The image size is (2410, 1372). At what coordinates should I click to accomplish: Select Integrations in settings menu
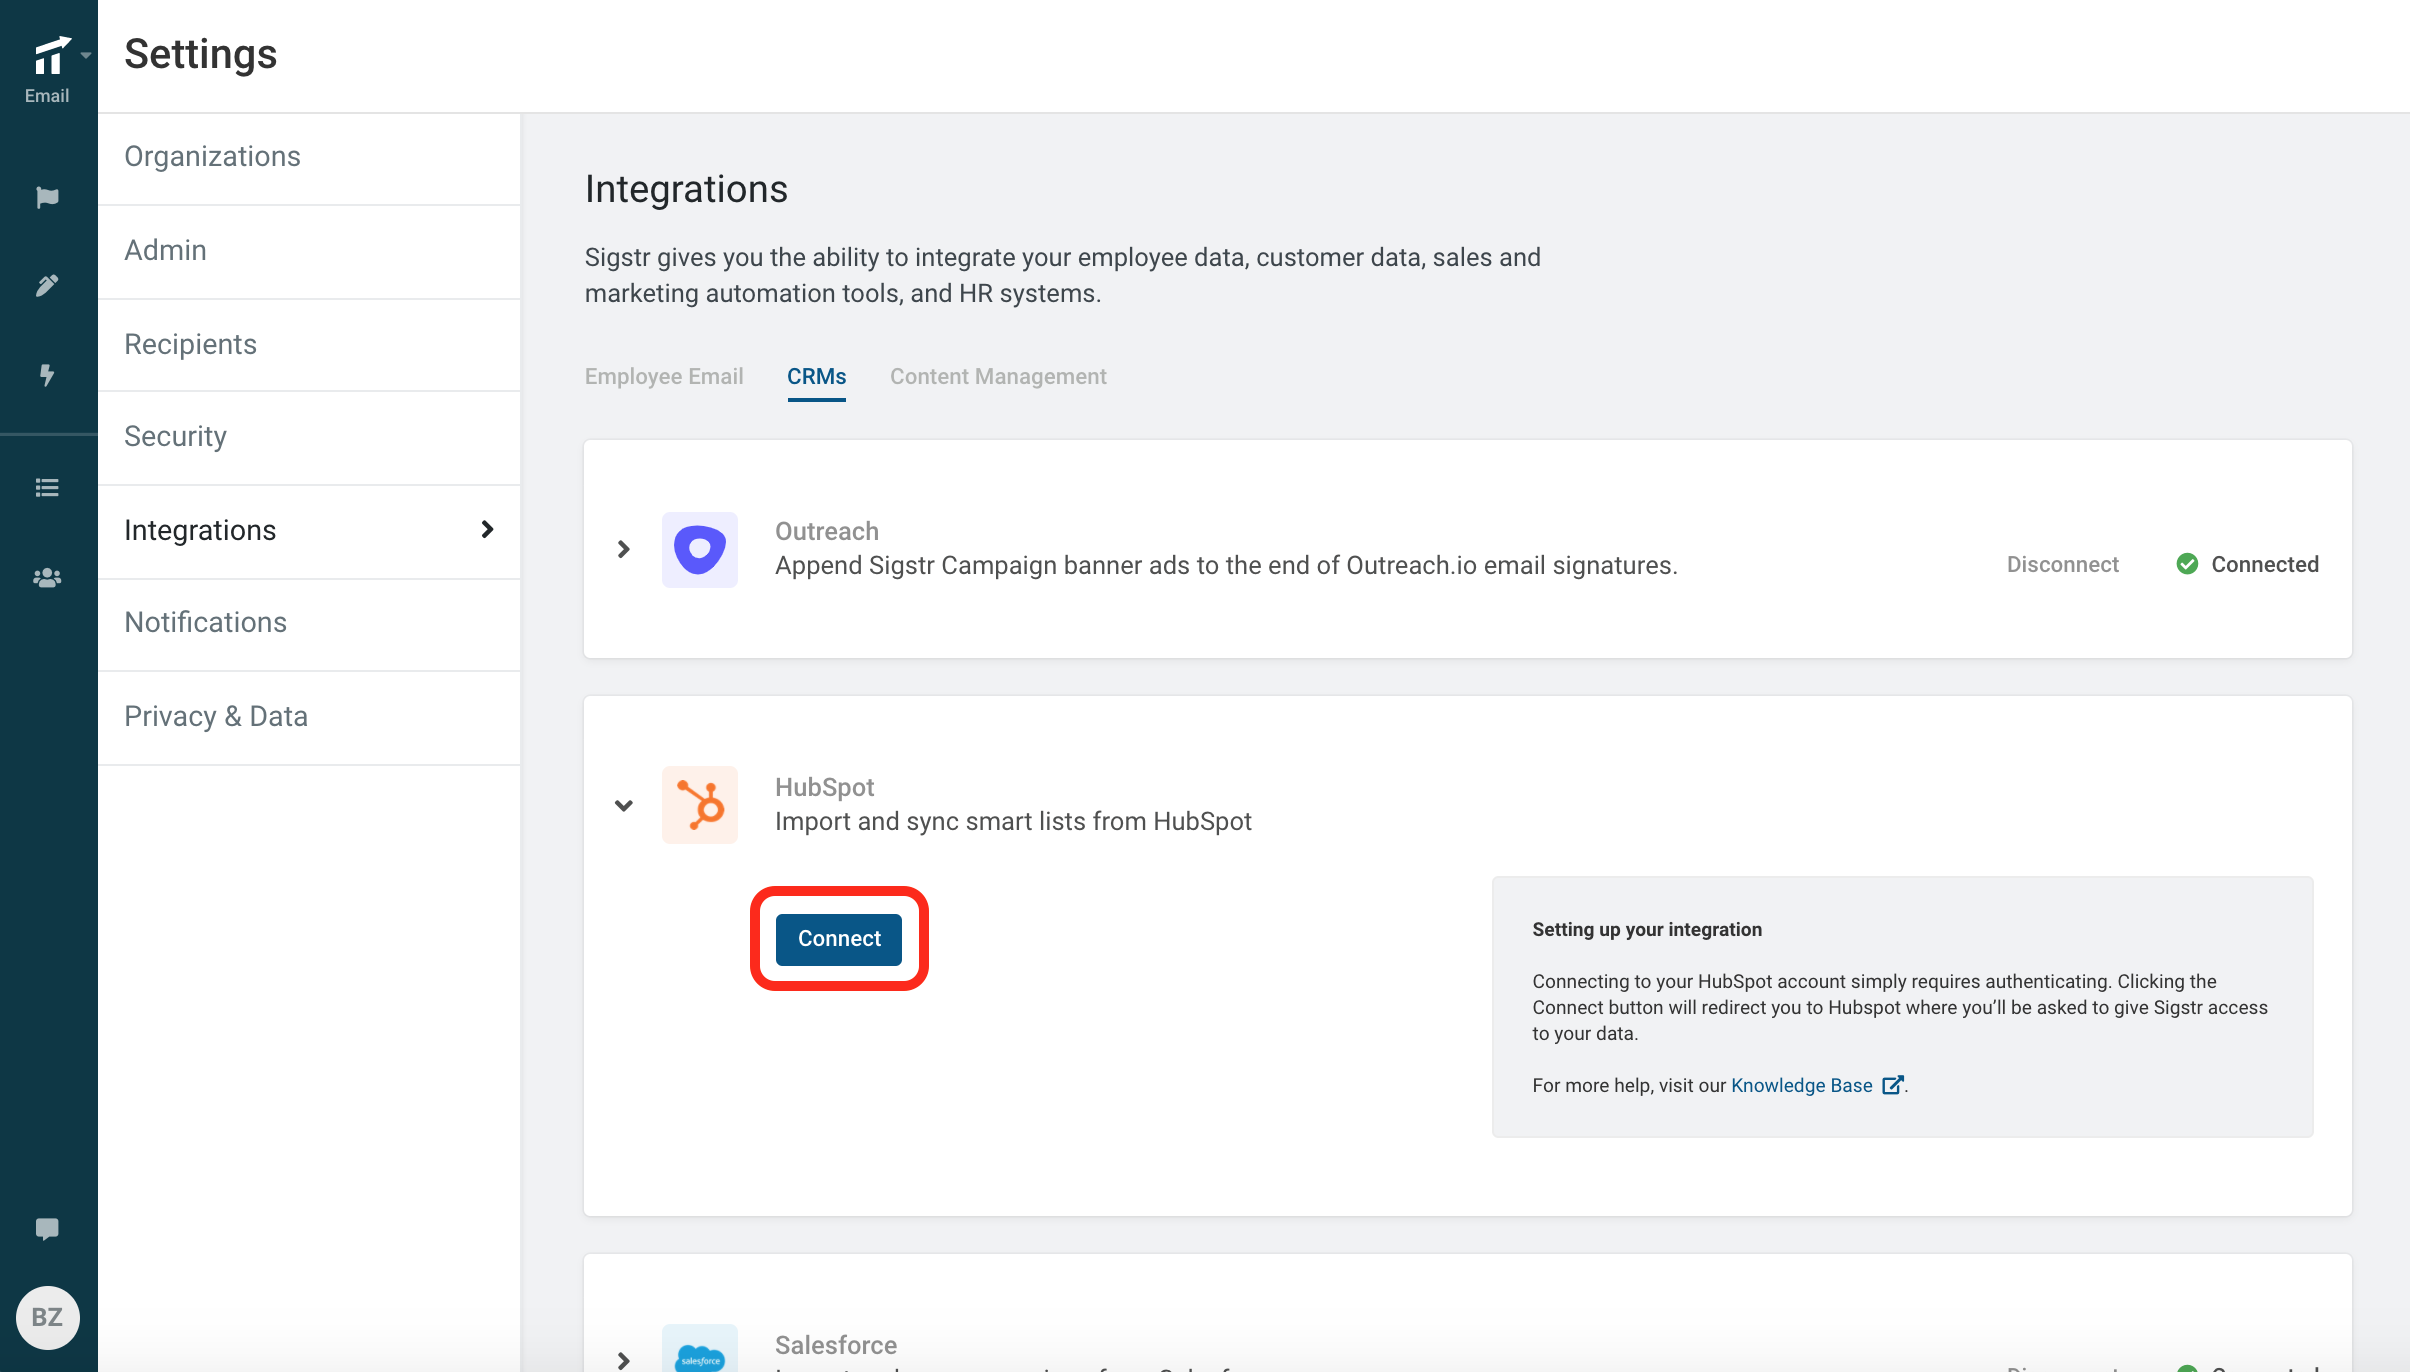coord(309,531)
